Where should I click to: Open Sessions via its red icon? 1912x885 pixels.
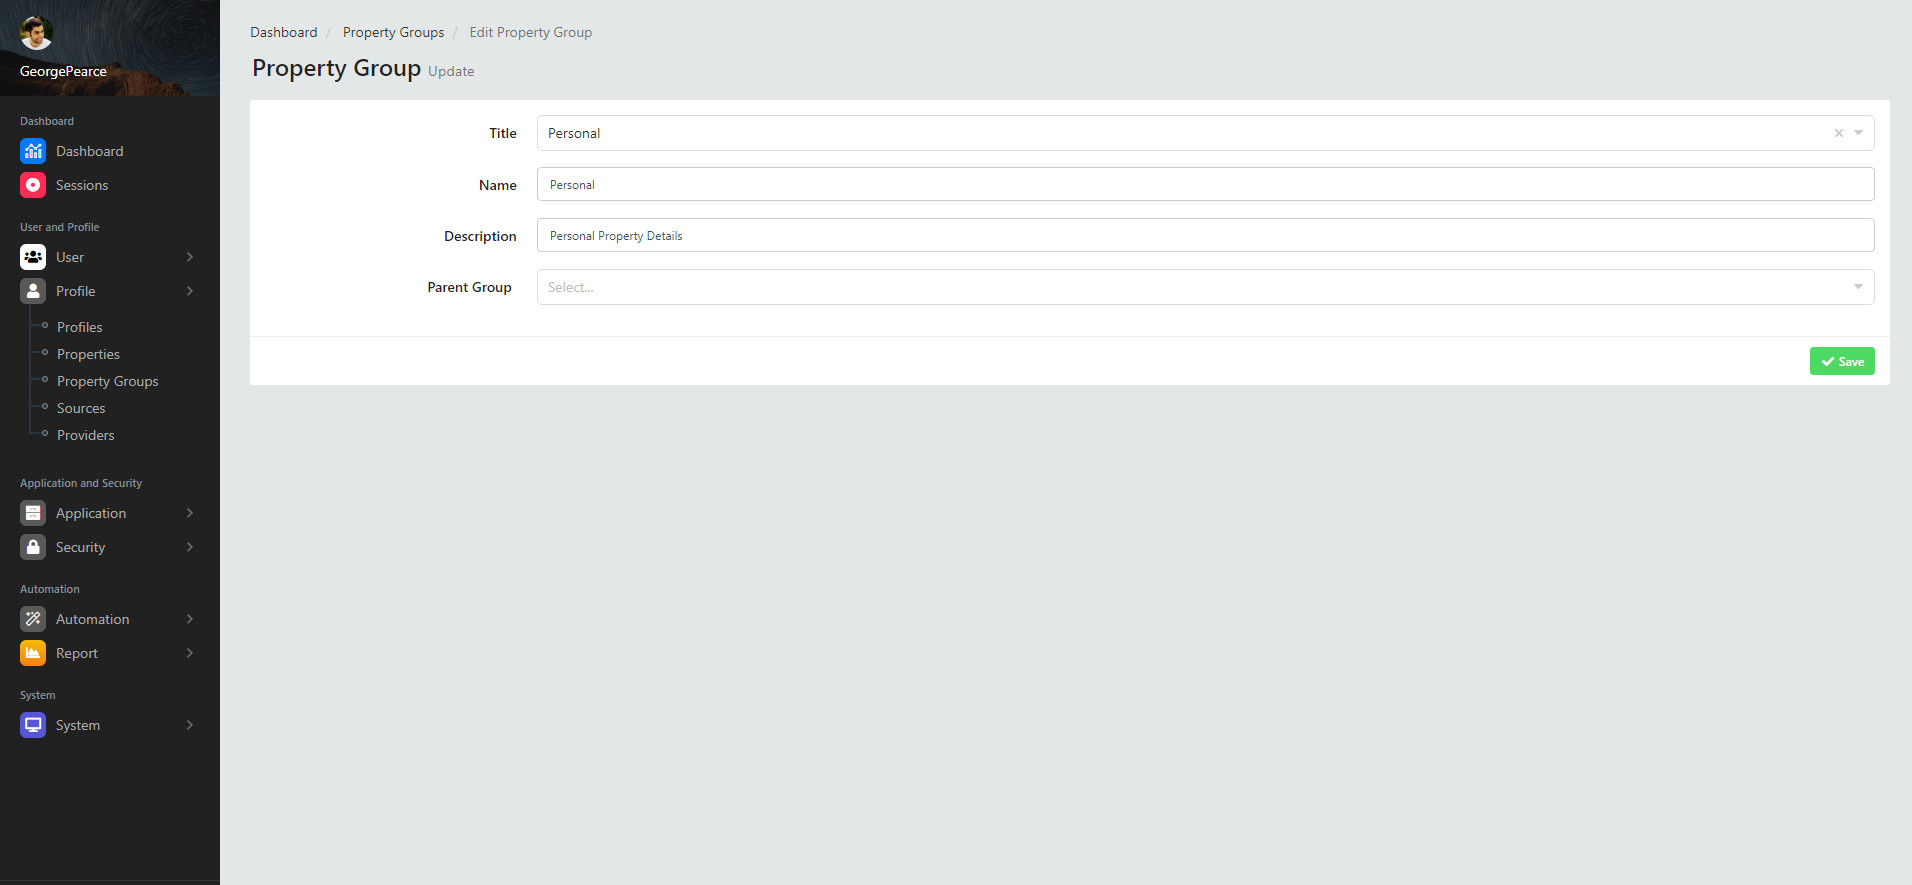(33, 185)
